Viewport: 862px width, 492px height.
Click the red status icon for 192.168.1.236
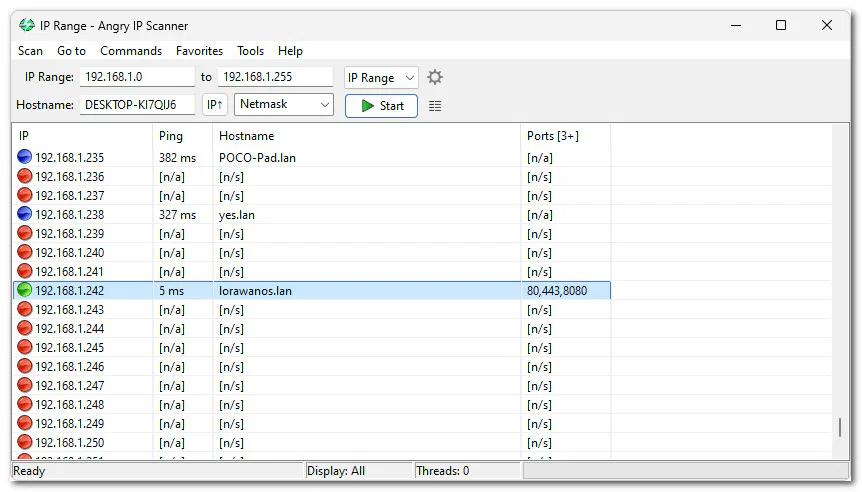(24, 176)
